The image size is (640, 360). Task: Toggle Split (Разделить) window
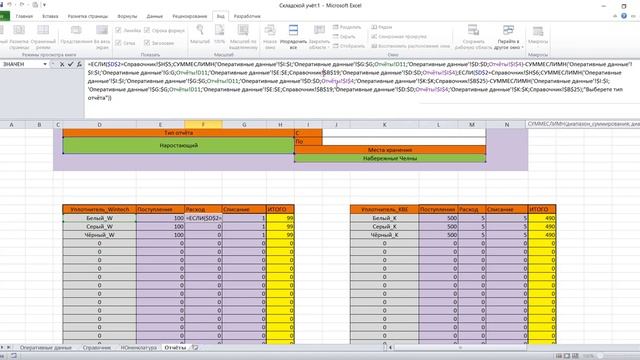pos(347,27)
